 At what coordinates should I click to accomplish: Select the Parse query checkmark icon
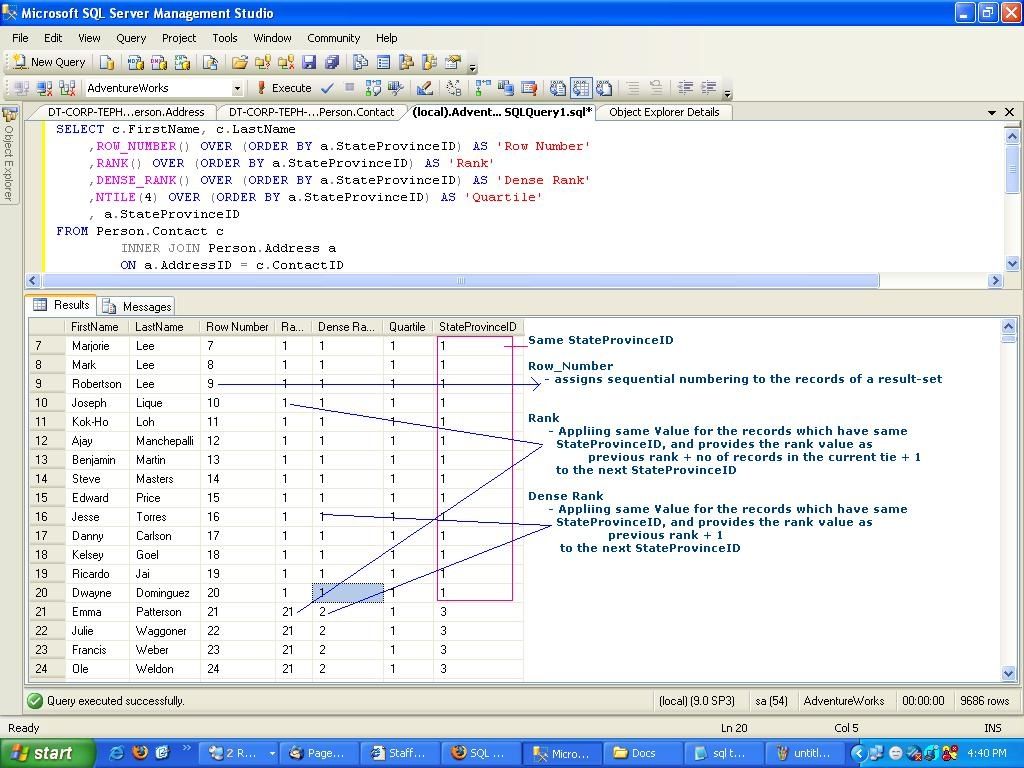coord(325,88)
